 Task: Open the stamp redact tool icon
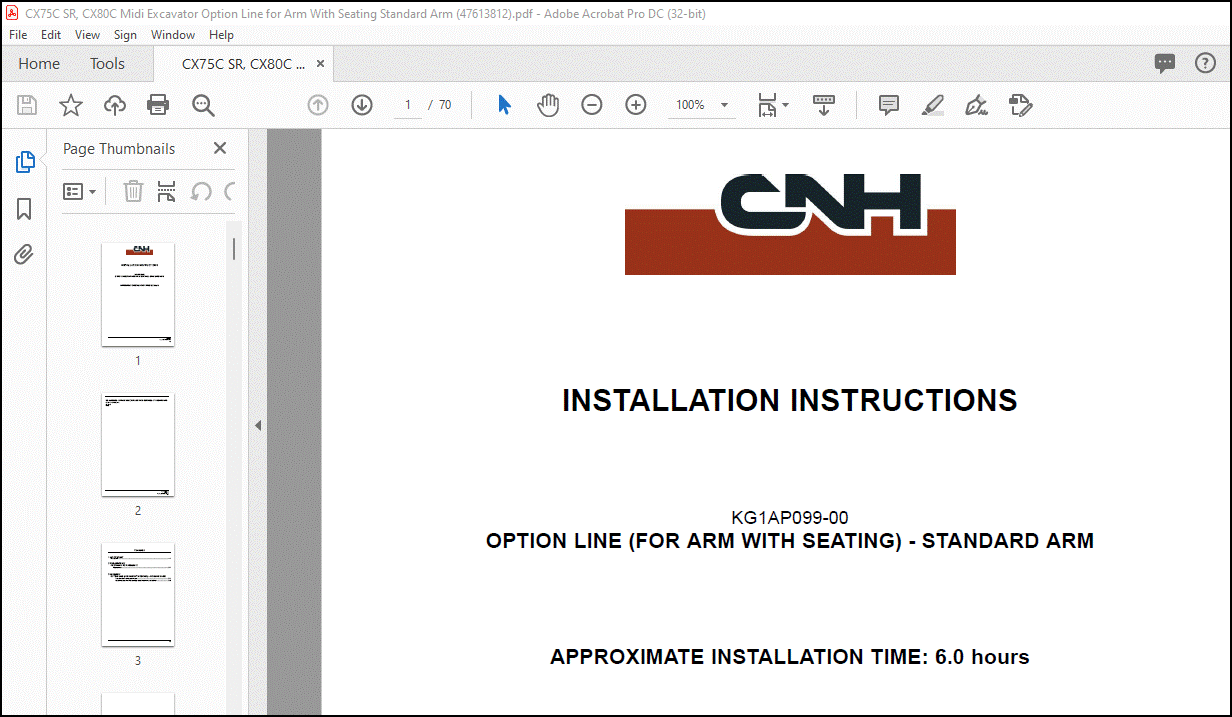1020,105
